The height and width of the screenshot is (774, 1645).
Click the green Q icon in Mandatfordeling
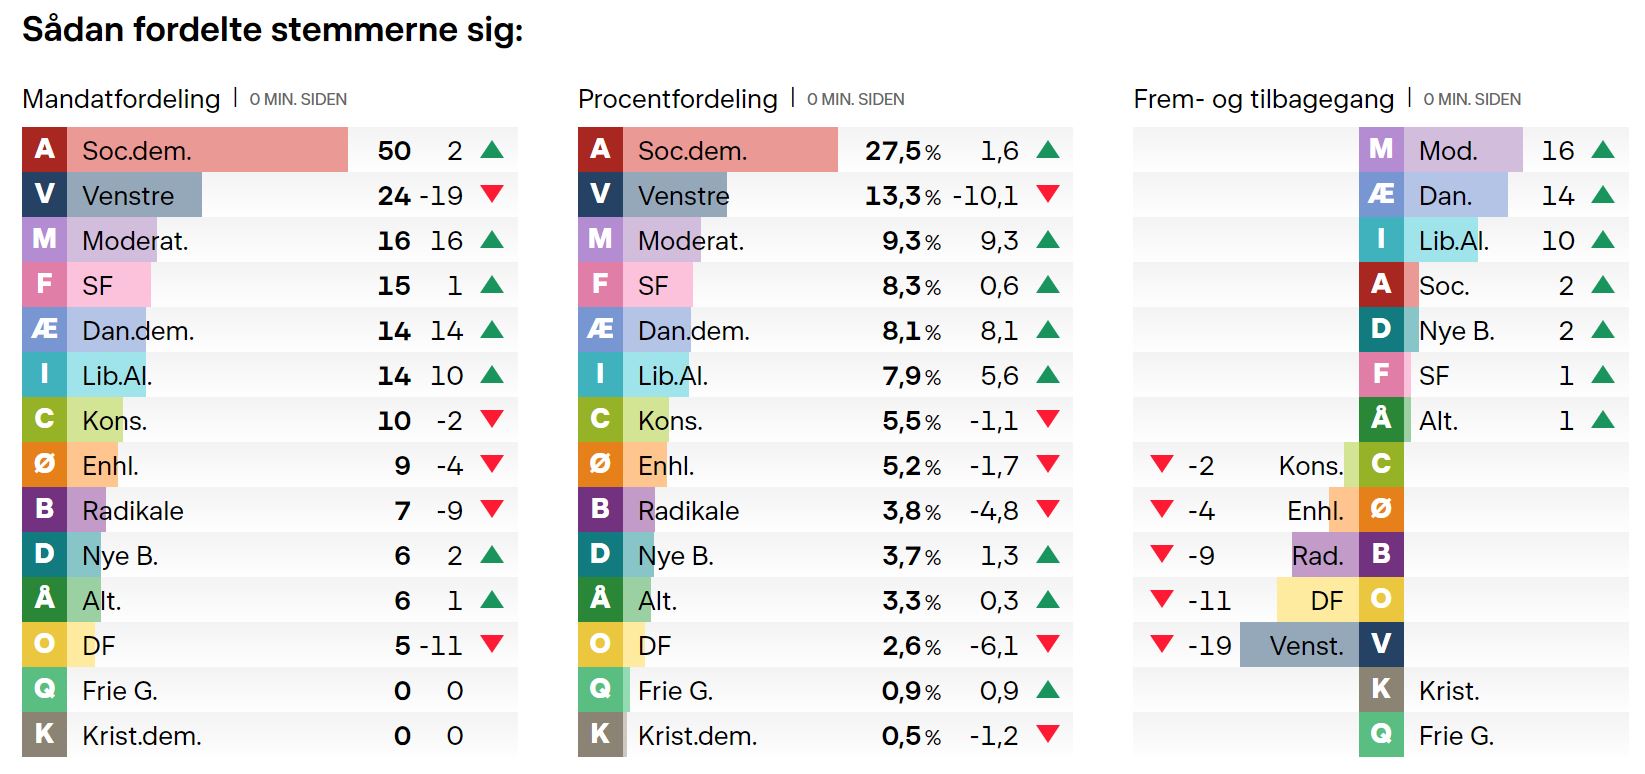tap(44, 690)
